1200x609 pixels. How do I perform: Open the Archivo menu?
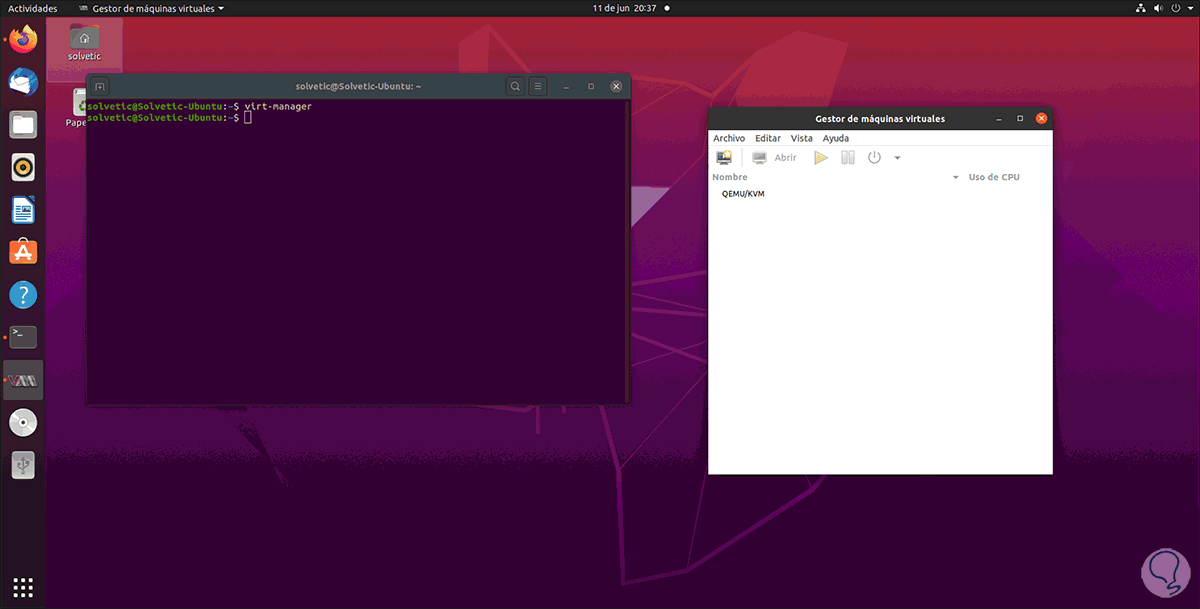[729, 138]
